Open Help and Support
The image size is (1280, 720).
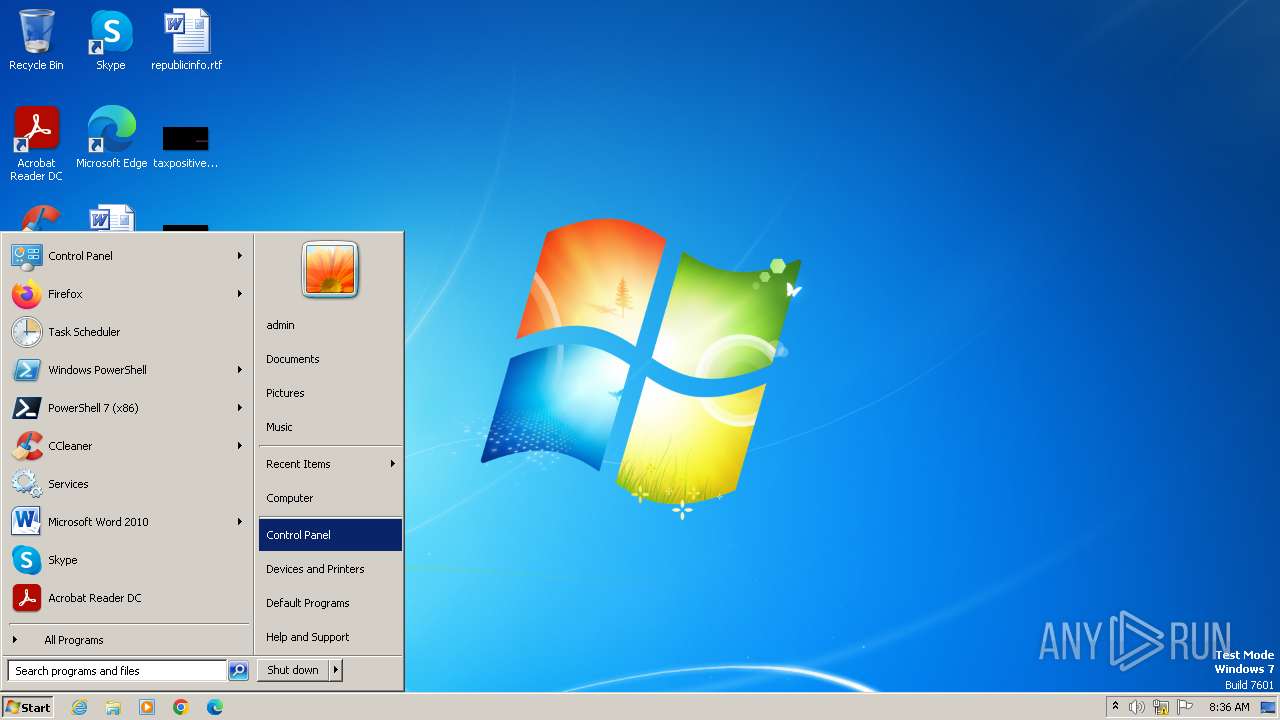(x=330, y=637)
